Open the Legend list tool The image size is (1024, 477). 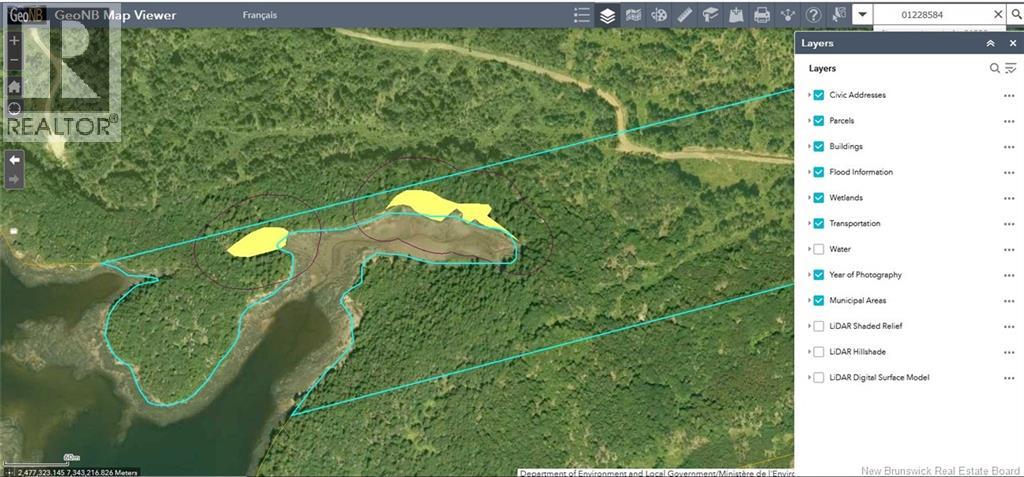coord(581,15)
